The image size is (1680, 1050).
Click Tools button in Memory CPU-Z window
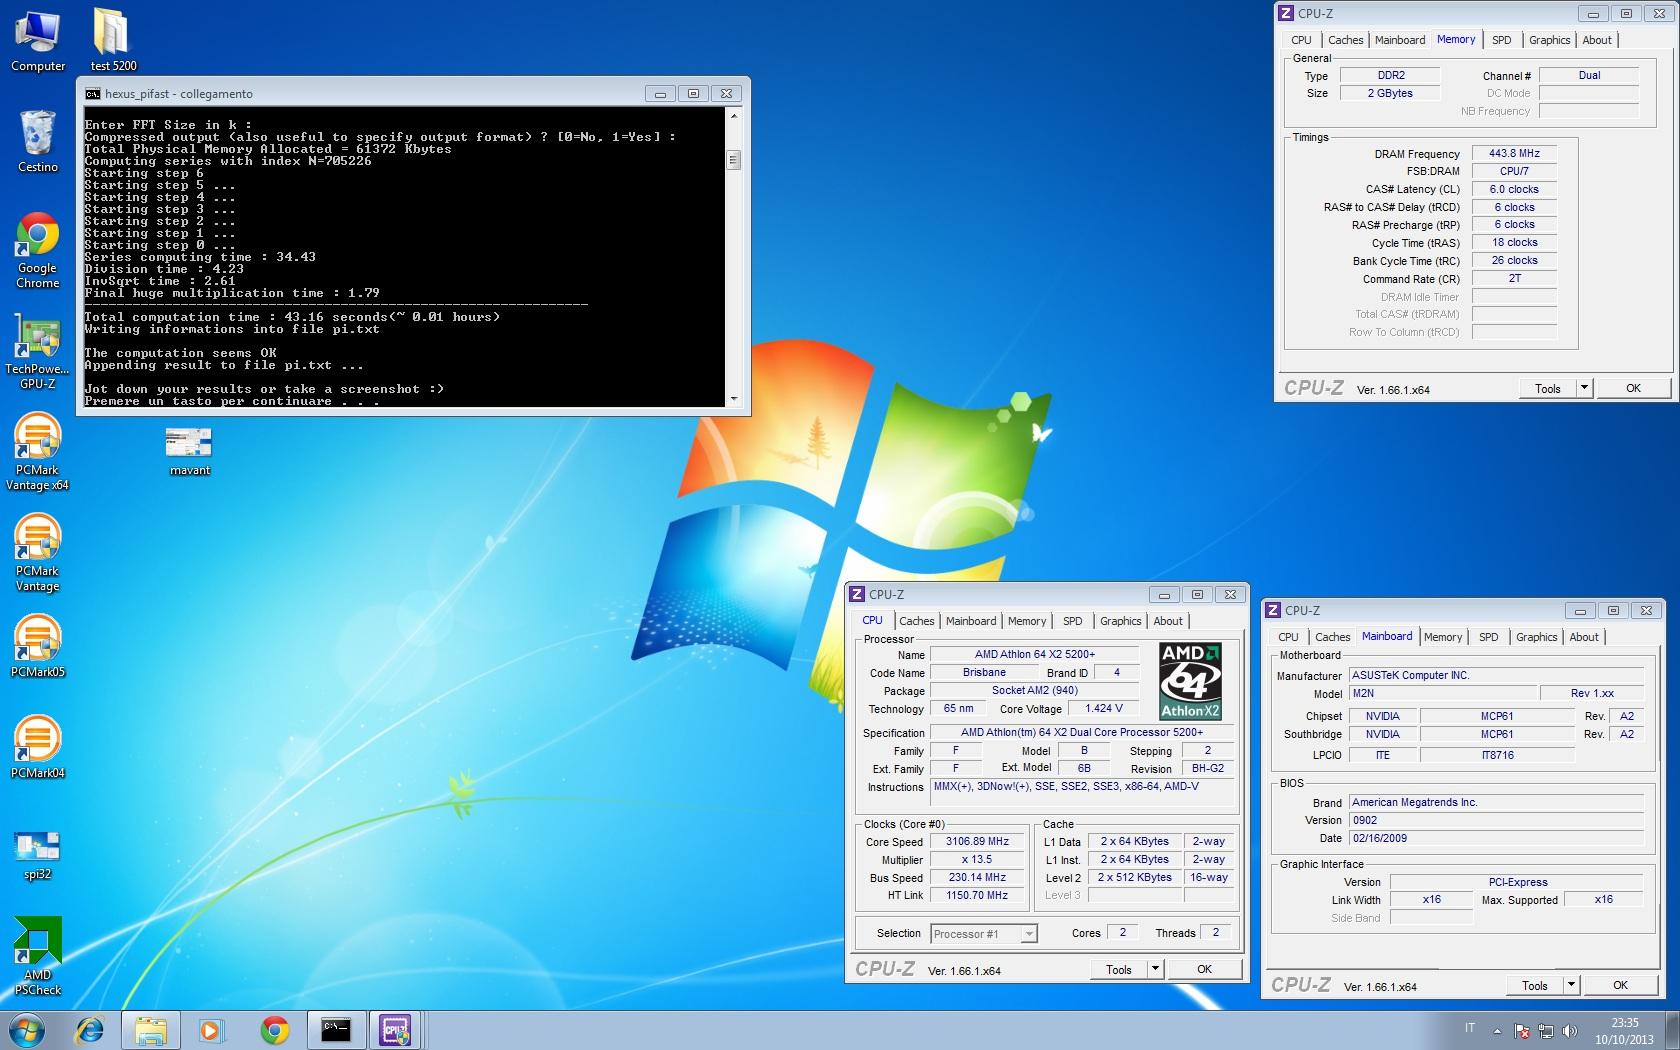click(1548, 388)
